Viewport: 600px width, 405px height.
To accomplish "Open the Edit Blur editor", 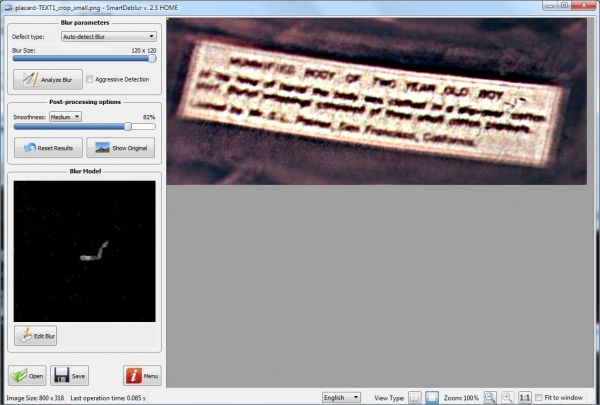I will coord(36,336).
